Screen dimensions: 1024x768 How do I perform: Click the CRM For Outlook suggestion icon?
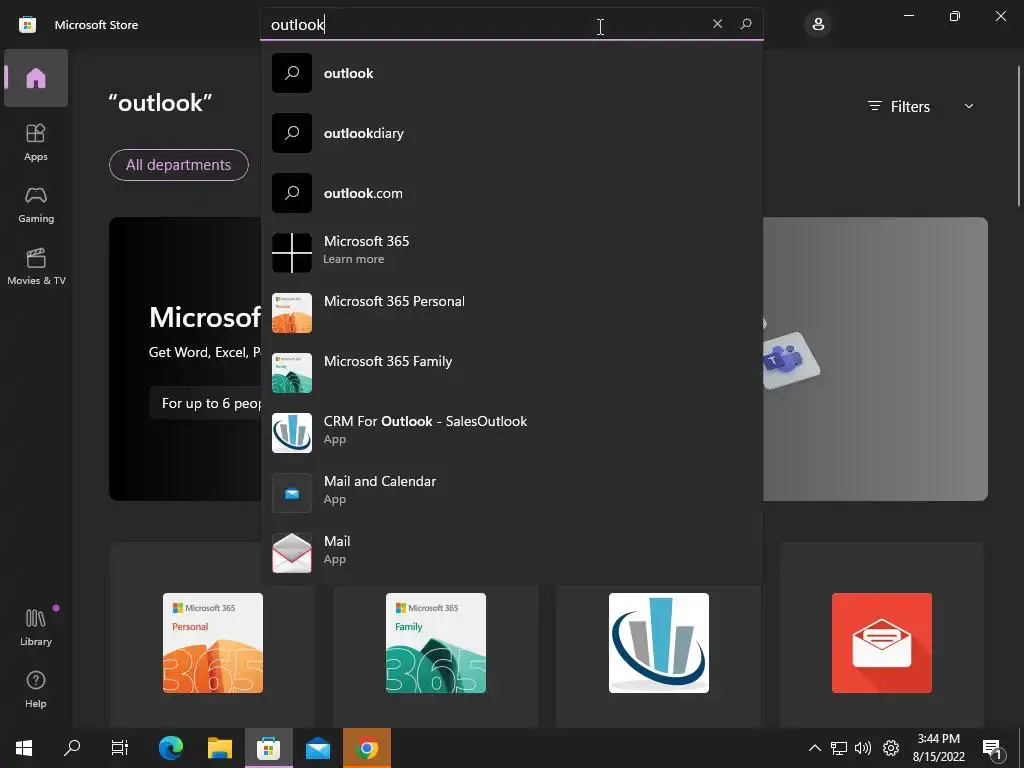click(292, 433)
